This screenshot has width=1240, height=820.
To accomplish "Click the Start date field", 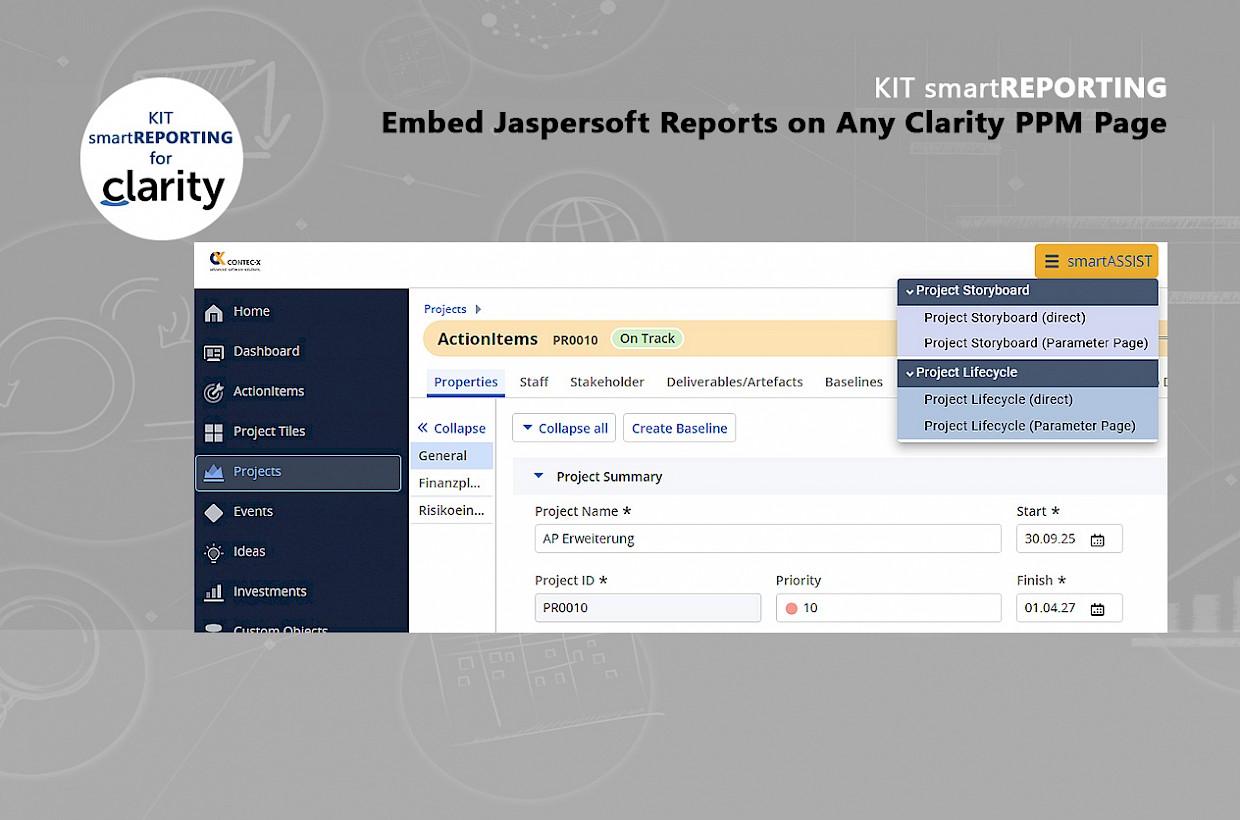I will 1069,538.
